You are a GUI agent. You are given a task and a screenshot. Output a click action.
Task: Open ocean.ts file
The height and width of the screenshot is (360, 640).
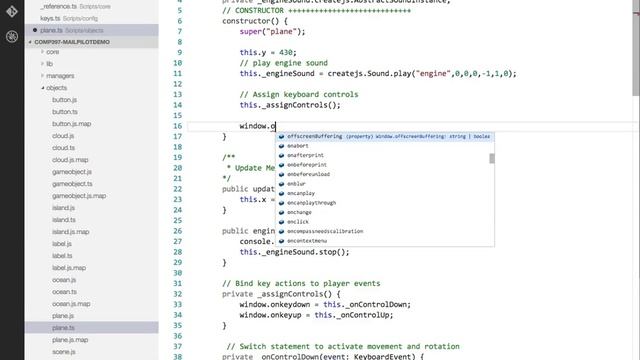[64, 292]
